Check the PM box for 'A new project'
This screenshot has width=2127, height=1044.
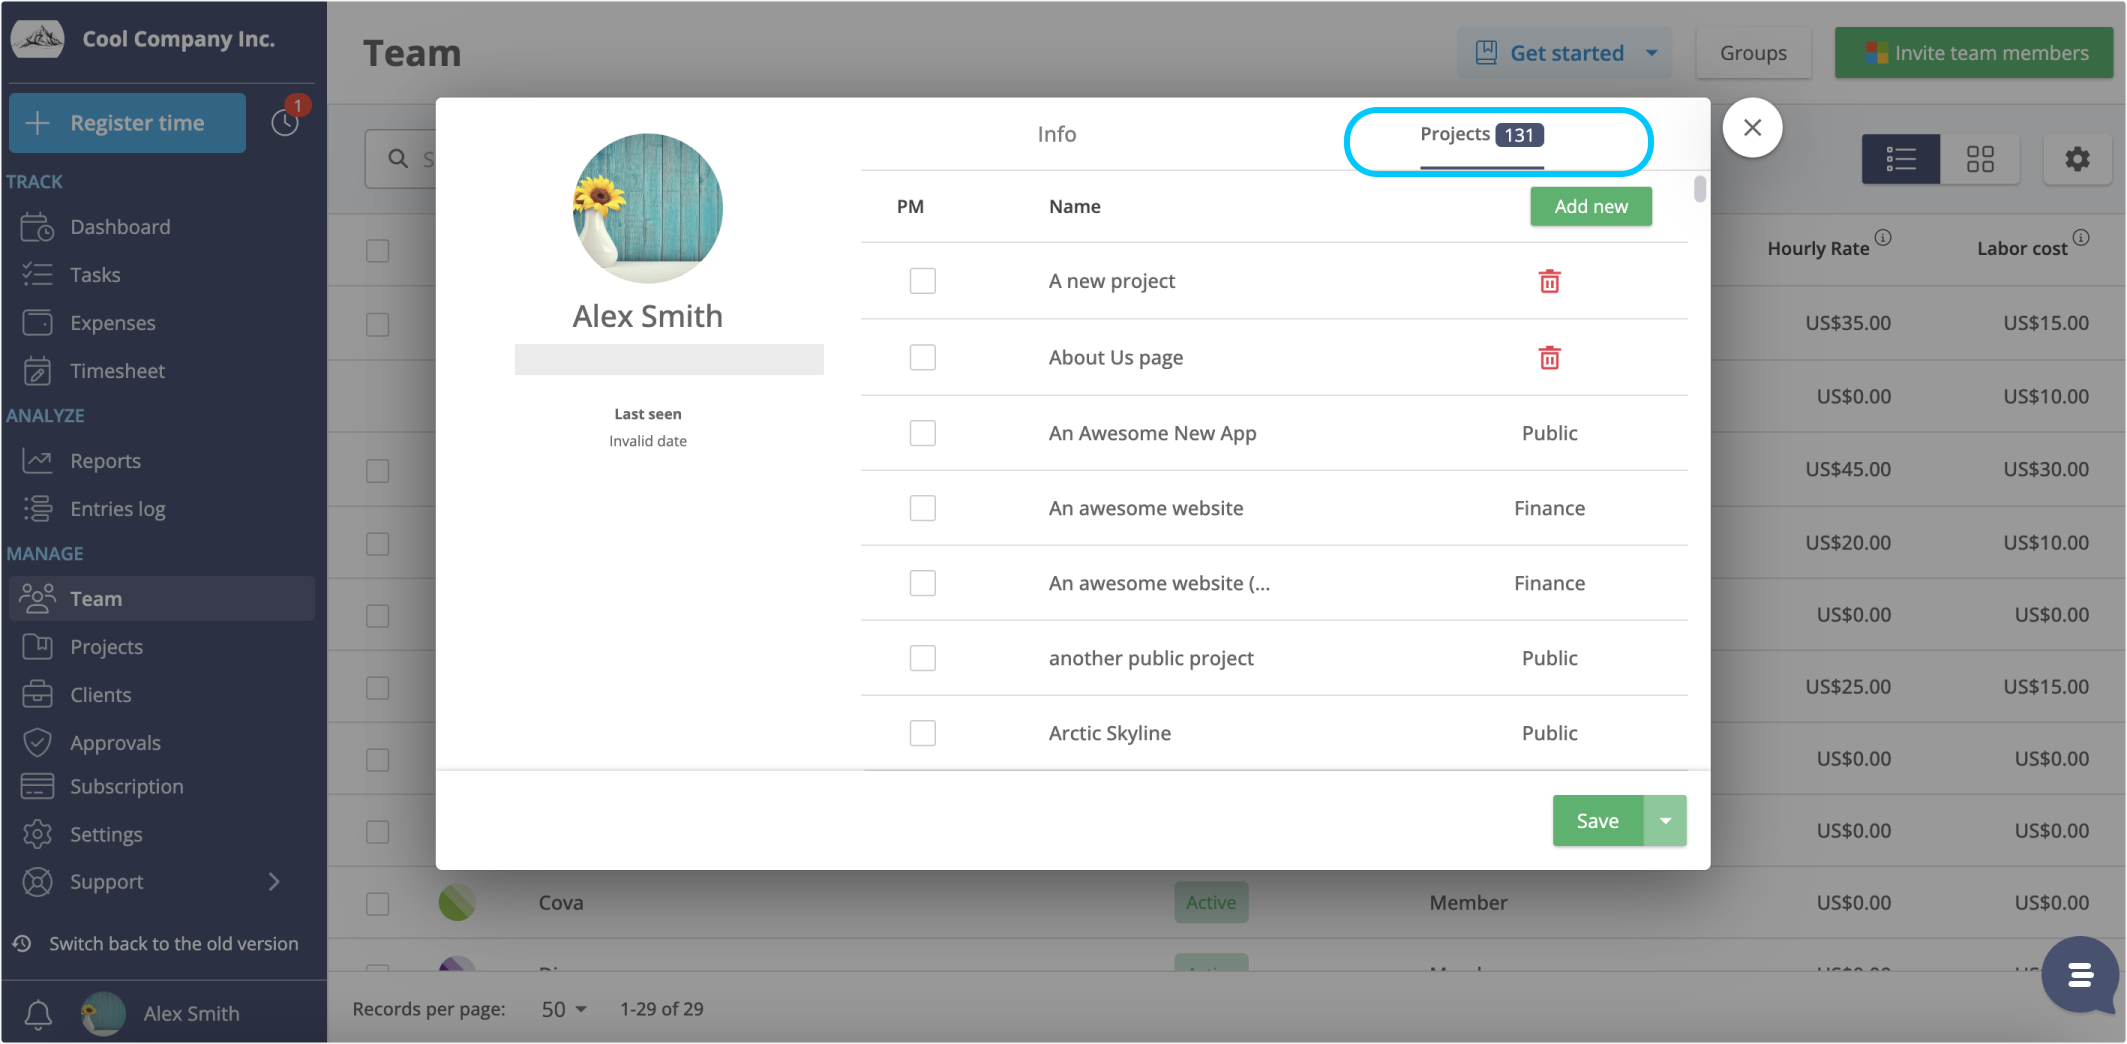pos(922,281)
